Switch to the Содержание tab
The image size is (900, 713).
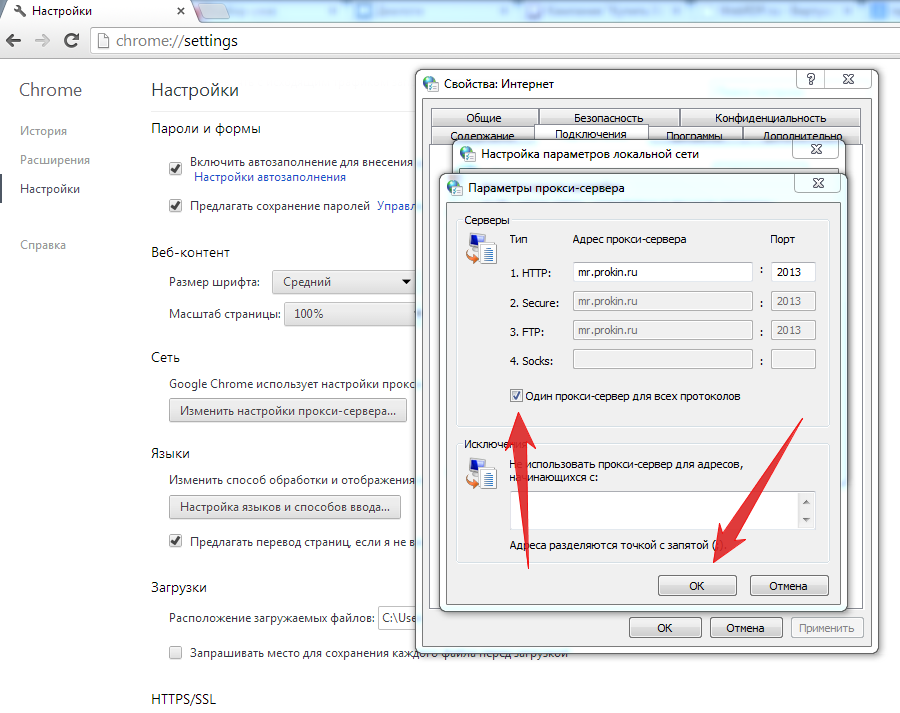pos(482,135)
